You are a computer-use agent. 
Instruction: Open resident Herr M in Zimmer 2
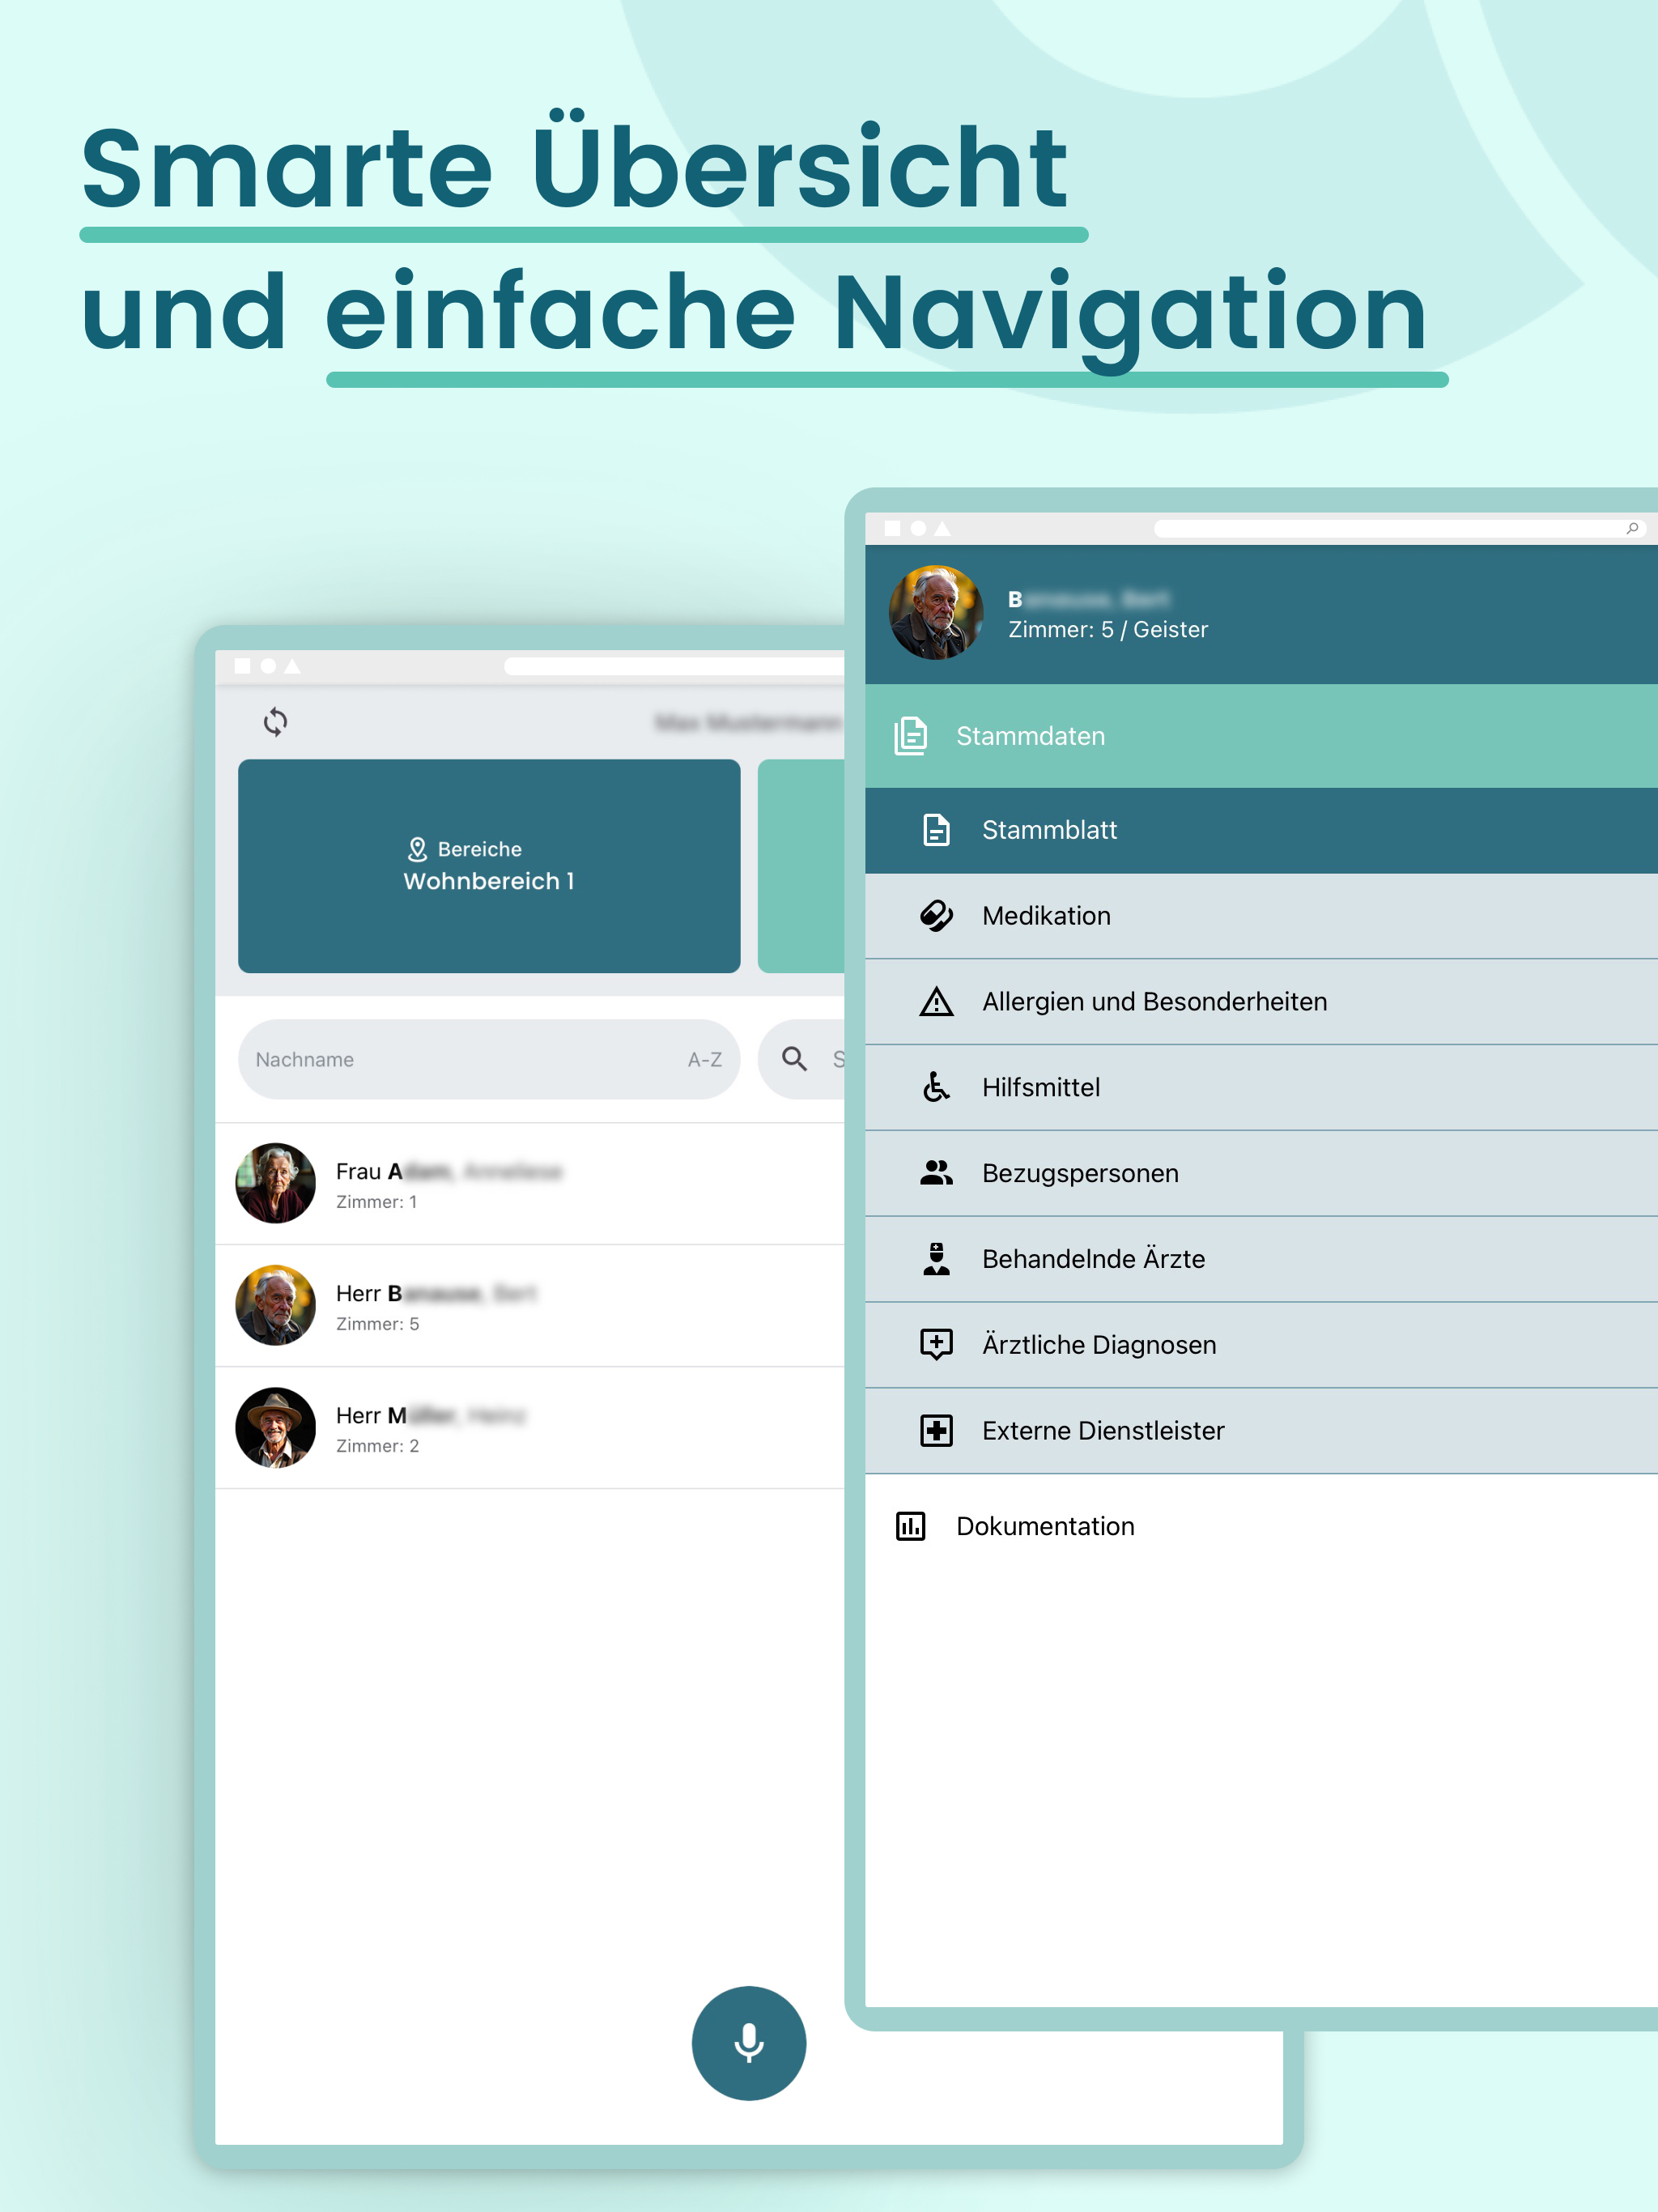coord(530,1428)
